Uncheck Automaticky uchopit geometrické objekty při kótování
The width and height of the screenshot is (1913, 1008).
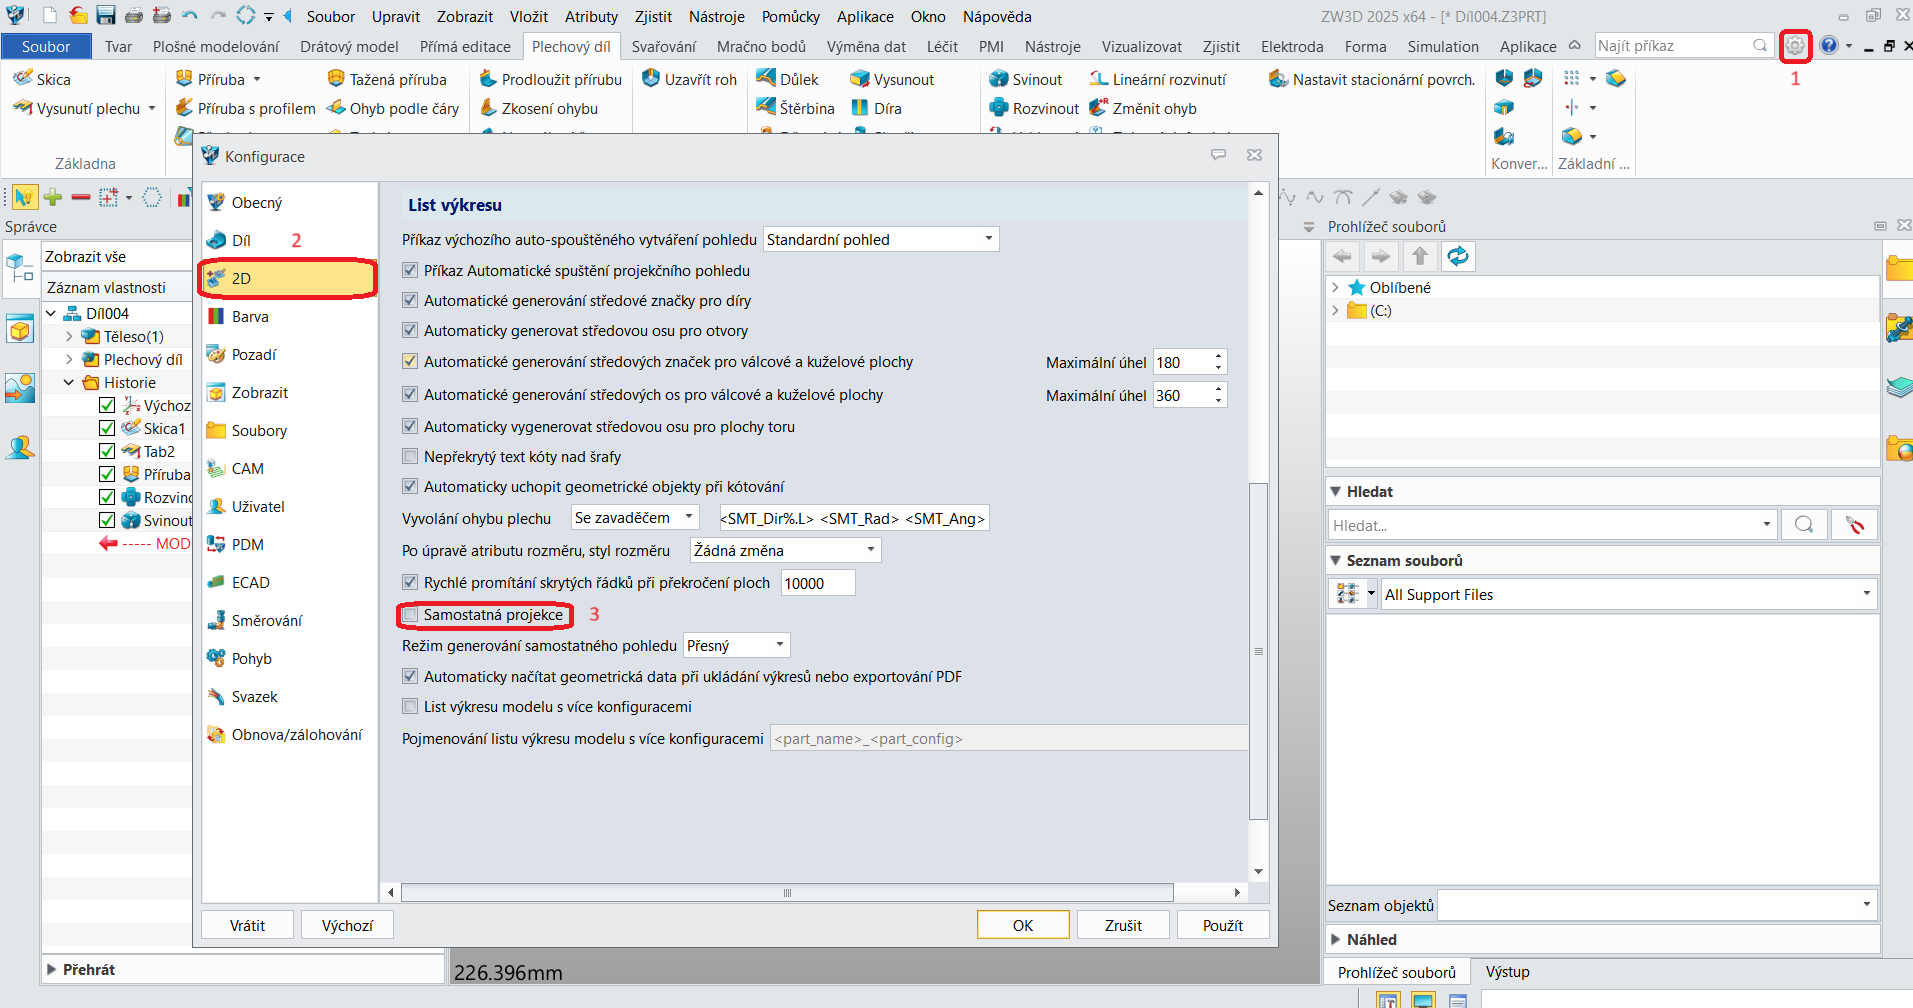[410, 487]
